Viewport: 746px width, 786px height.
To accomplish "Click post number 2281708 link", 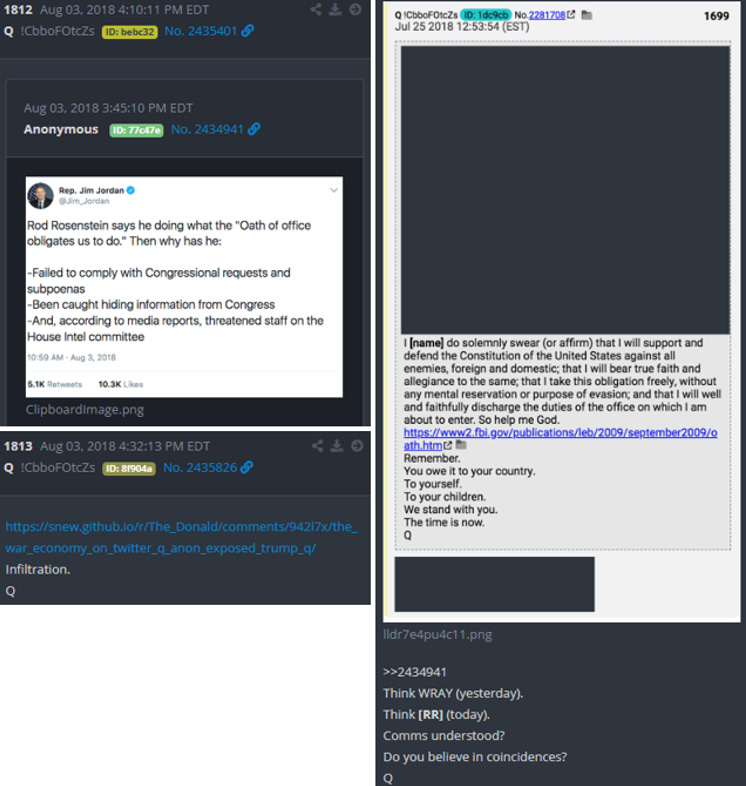I will [x=547, y=15].
